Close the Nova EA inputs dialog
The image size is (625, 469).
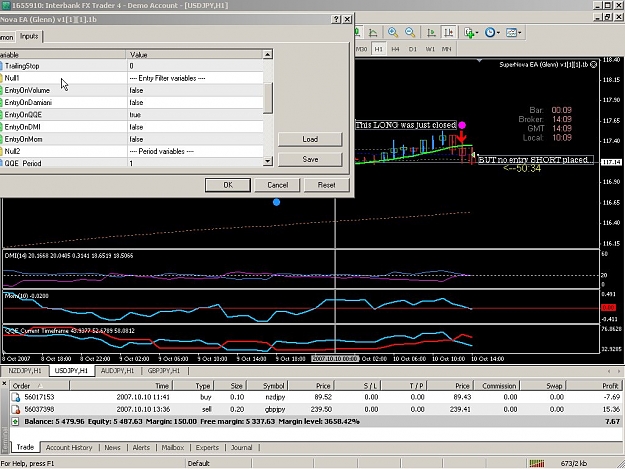pyautogui.click(x=347, y=19)
